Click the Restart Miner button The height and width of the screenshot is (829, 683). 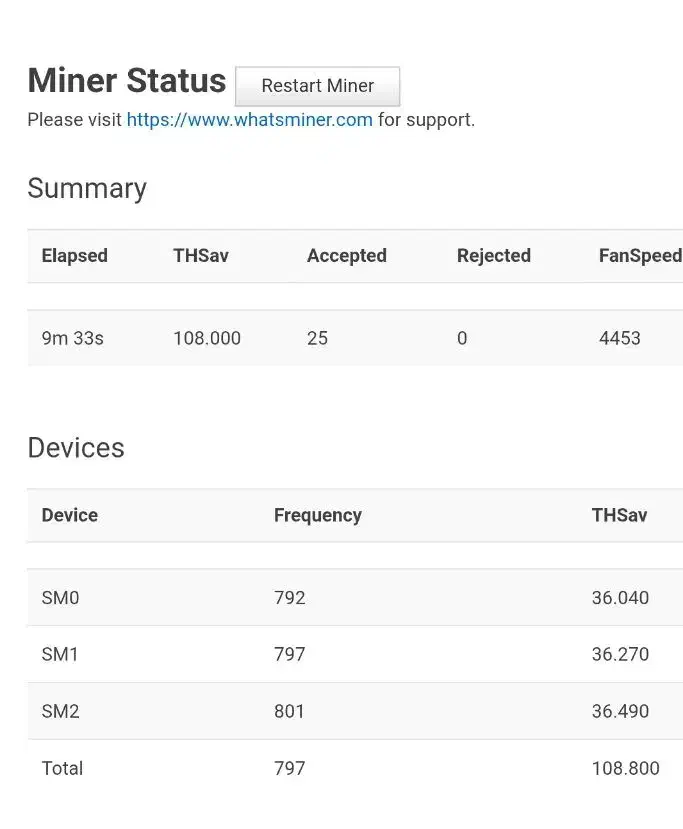(317, 86)
